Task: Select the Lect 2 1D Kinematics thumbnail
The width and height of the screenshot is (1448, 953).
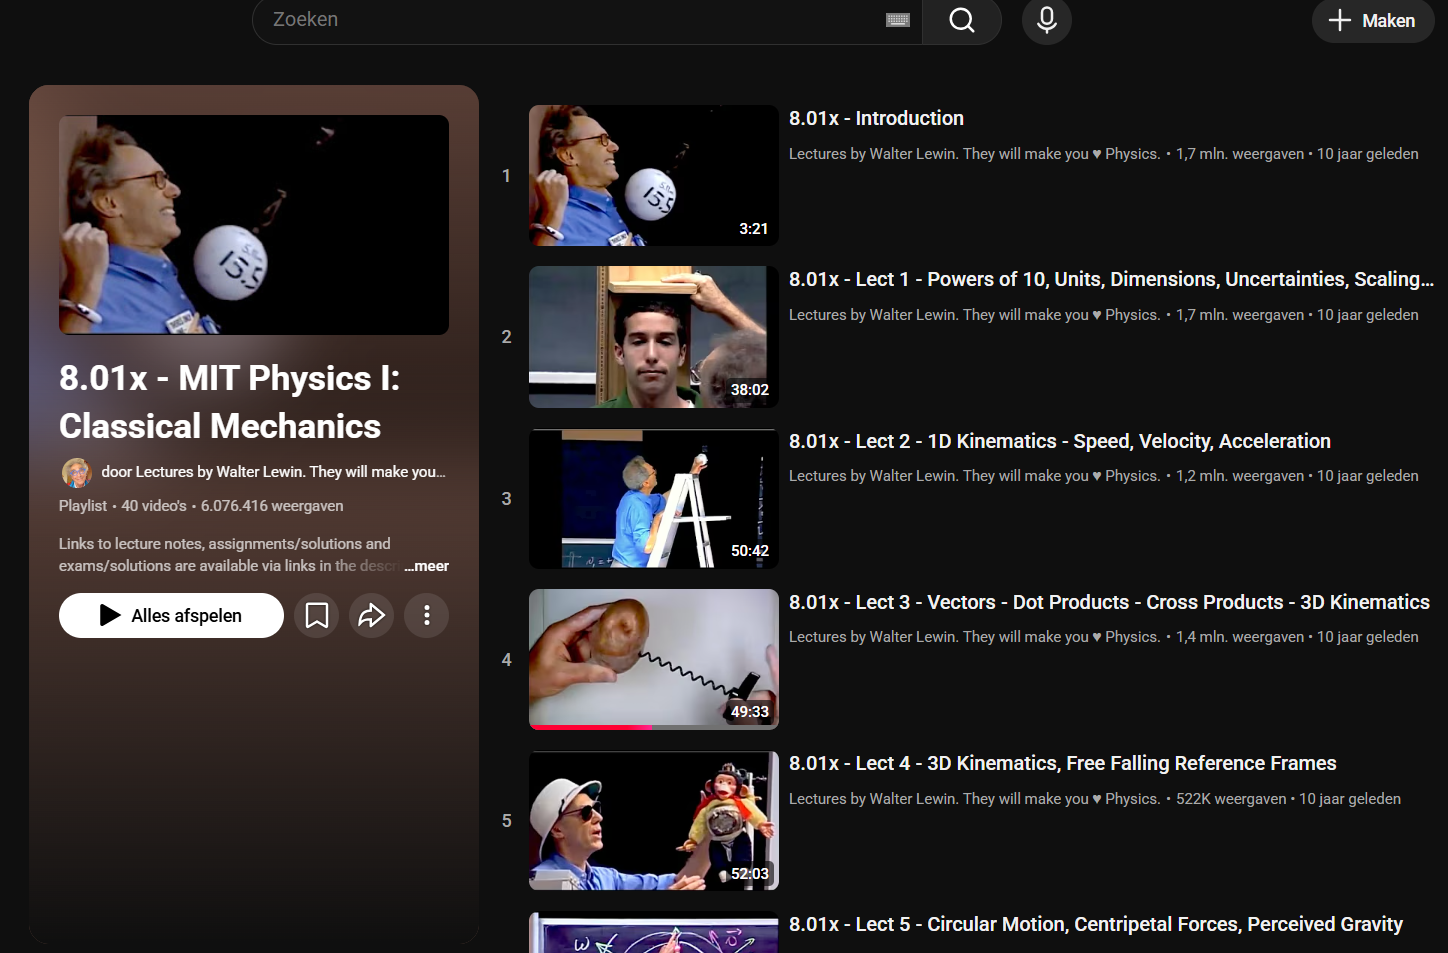Action: point(653,498)
